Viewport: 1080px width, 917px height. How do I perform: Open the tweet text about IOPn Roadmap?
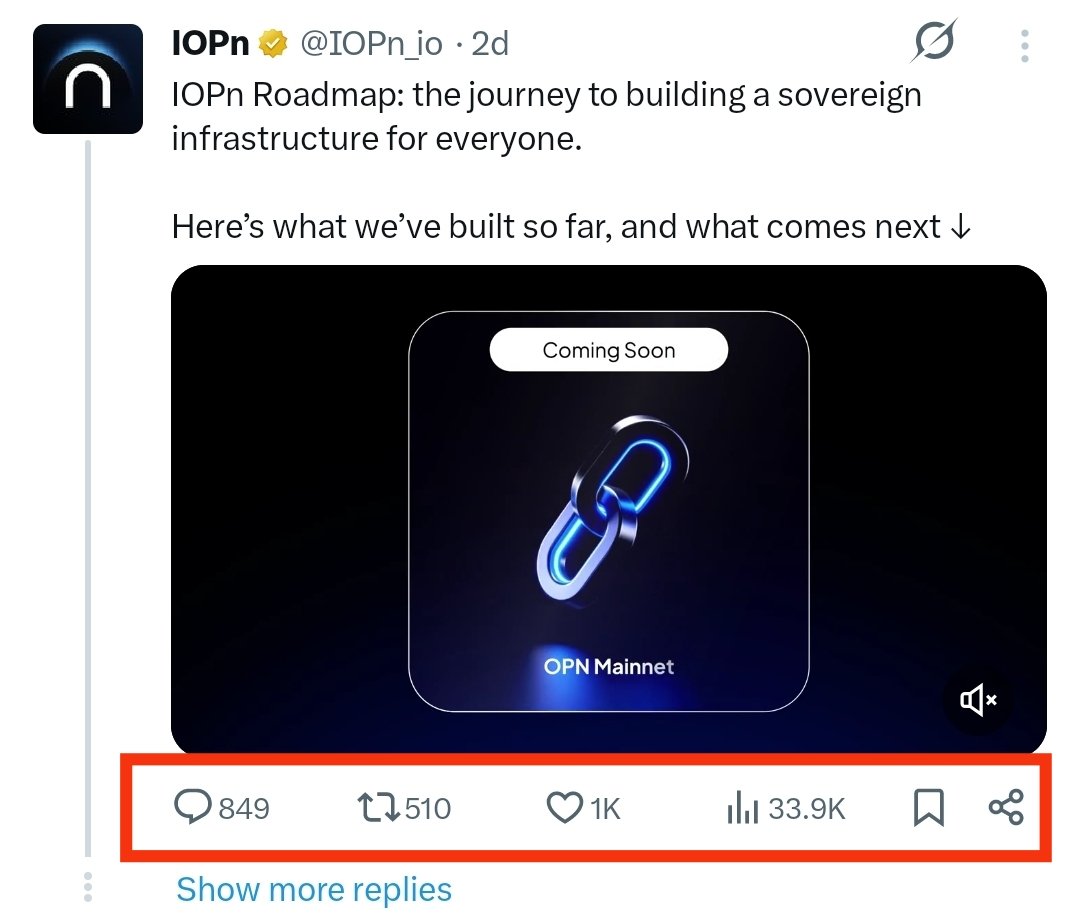pyautogui.click(x=546, y=116)
